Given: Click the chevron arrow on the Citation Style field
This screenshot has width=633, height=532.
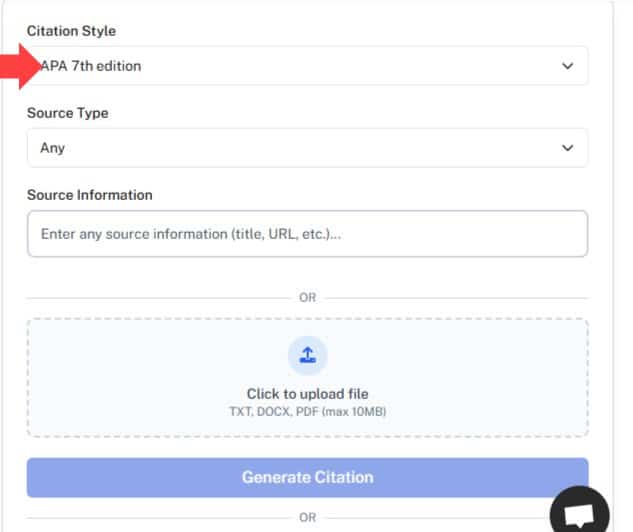Looking at the screenshot, I should pyautogui.click(x=567, y=66).
